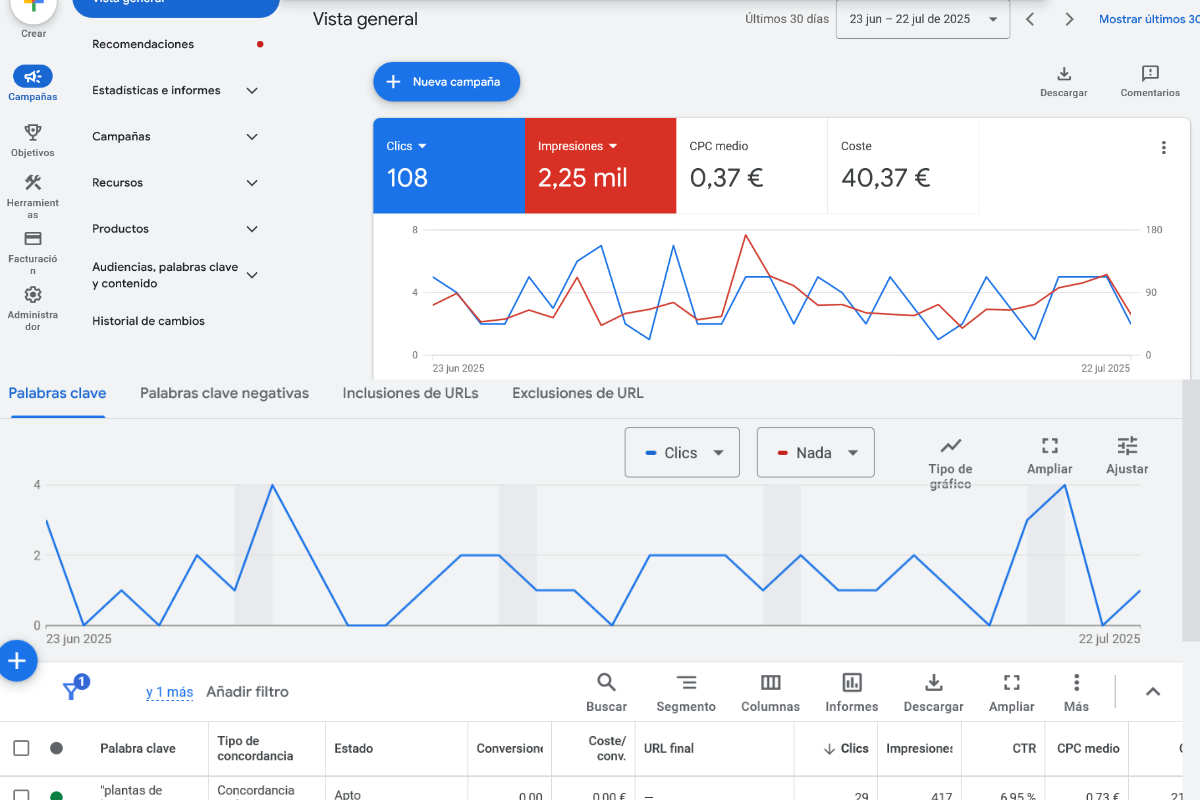
Task: Expand the Estadísticas e informes section
Action: [x=175, y=90]
